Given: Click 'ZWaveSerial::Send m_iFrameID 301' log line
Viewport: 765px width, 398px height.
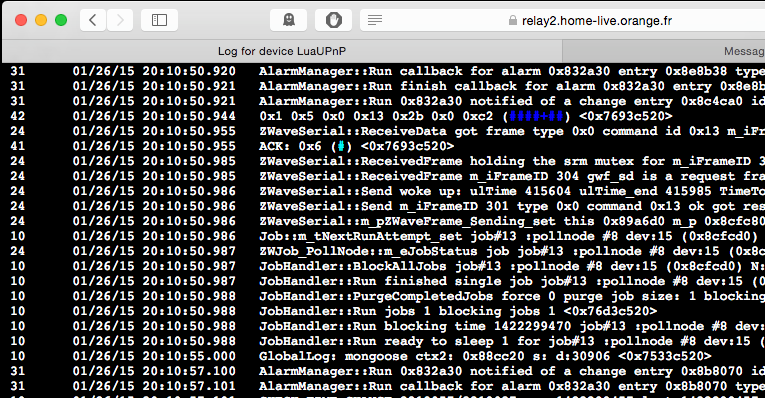Looking at the screenshot, I should [x=512, y=206].
